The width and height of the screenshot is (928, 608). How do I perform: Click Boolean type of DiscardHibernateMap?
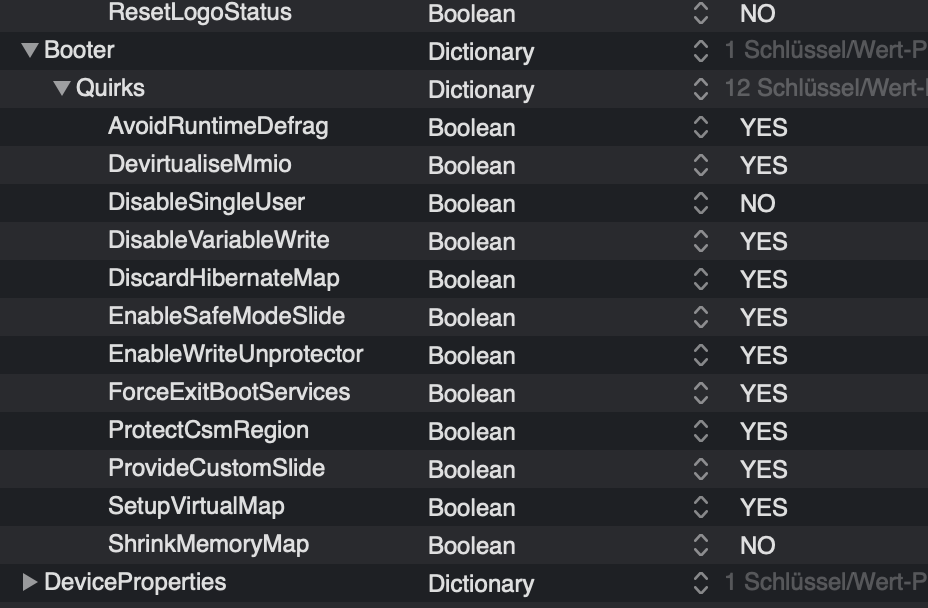472,280
